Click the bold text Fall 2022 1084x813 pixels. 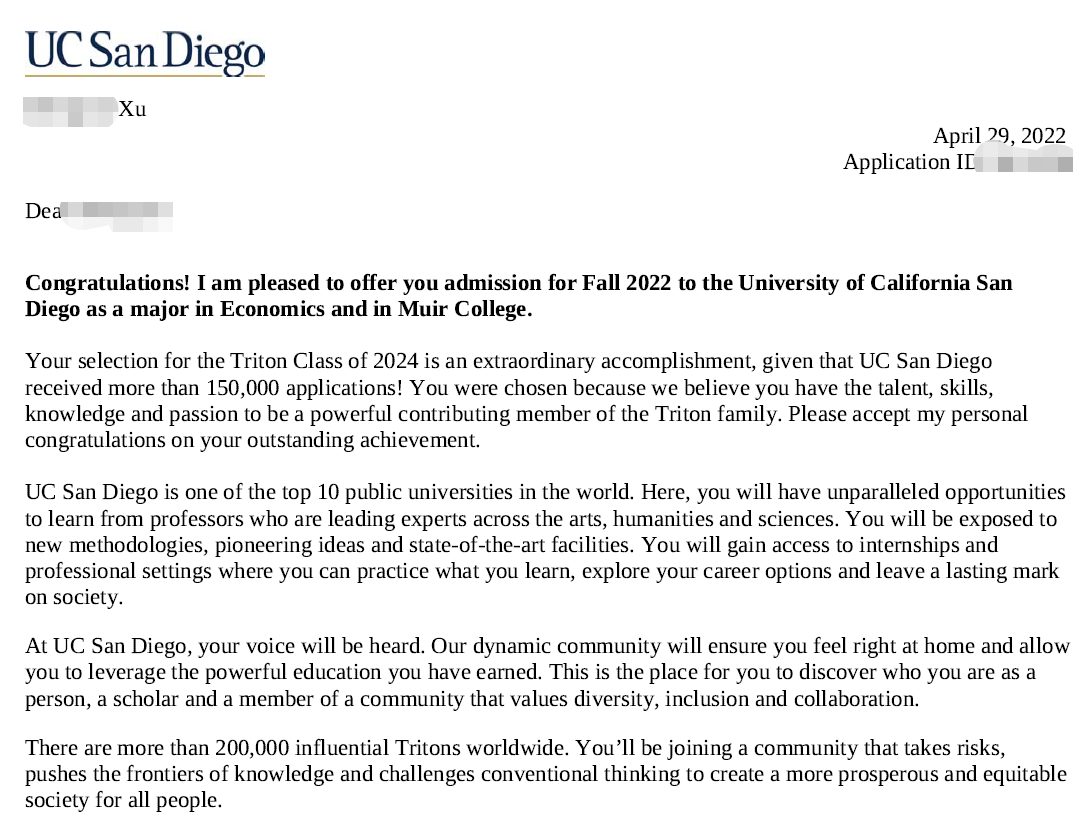pyautogui.click(x=625, y=283)
